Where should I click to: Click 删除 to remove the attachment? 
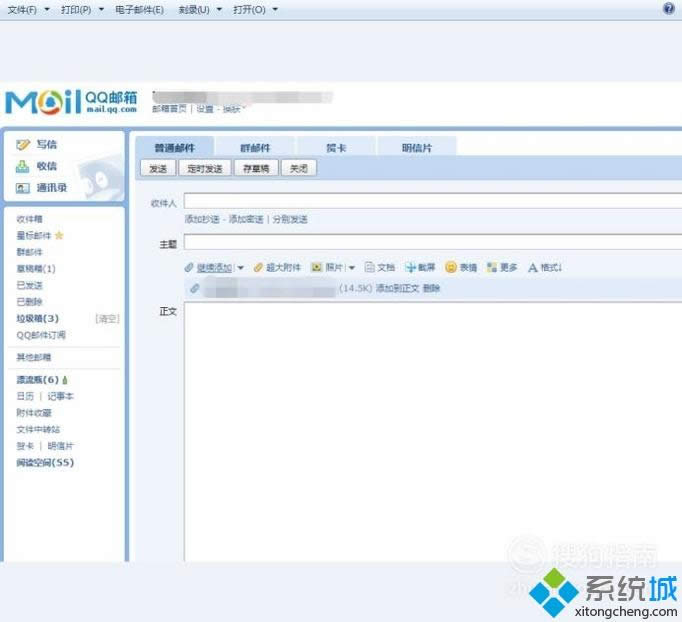(431, 288)
